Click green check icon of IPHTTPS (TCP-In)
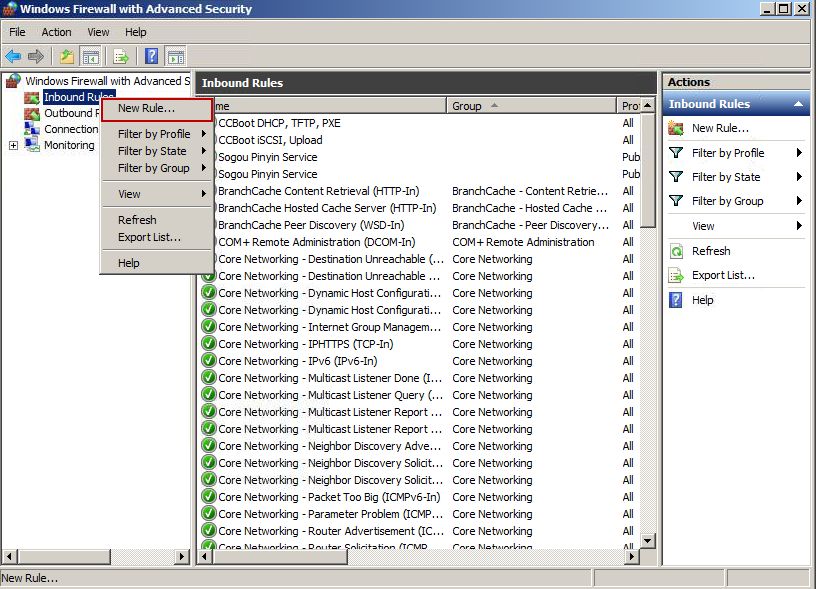 (209, 344)
